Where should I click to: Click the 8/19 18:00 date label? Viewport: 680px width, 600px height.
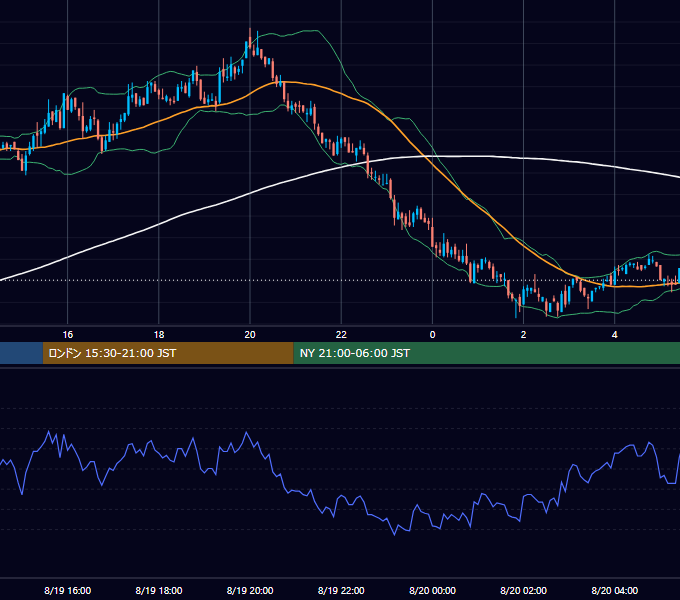(159, 590)
